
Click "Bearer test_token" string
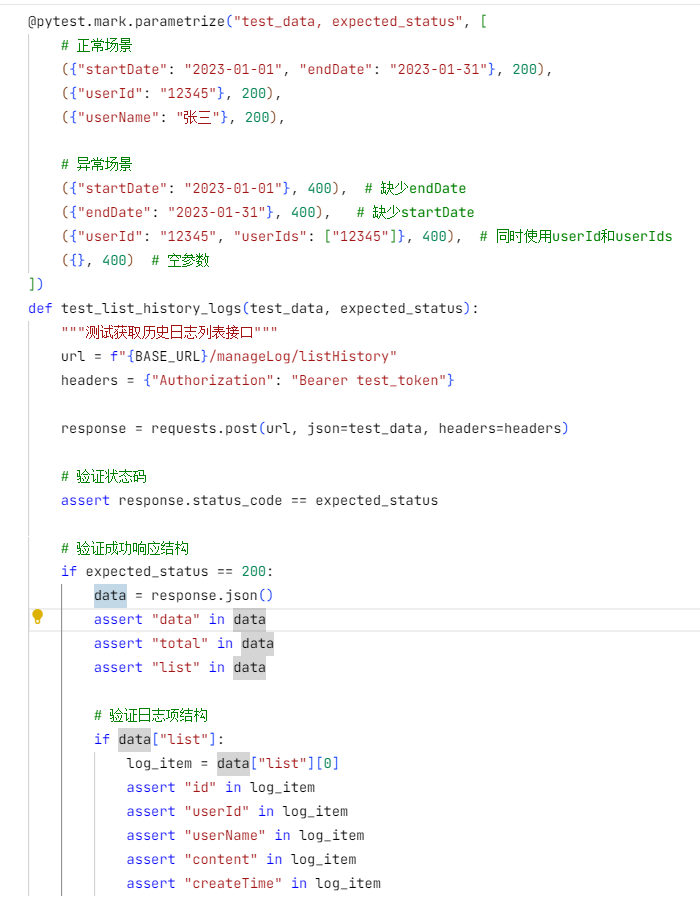point(369,380)
